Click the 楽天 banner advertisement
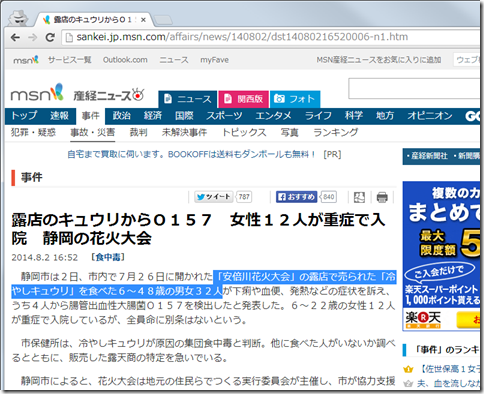 coord(441,256)
